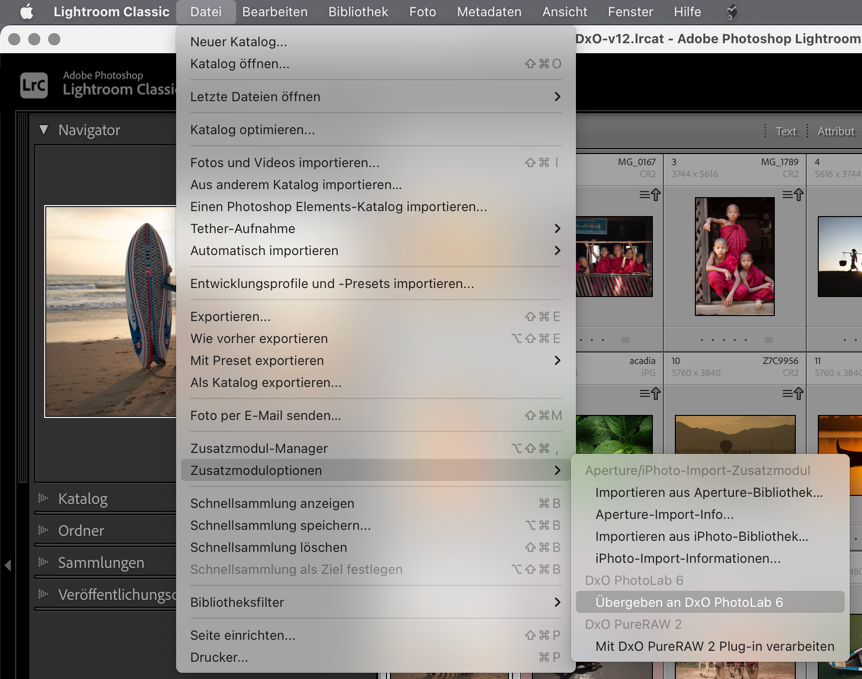Choose Als Katalog exportieren...

(x=375, y=383)
